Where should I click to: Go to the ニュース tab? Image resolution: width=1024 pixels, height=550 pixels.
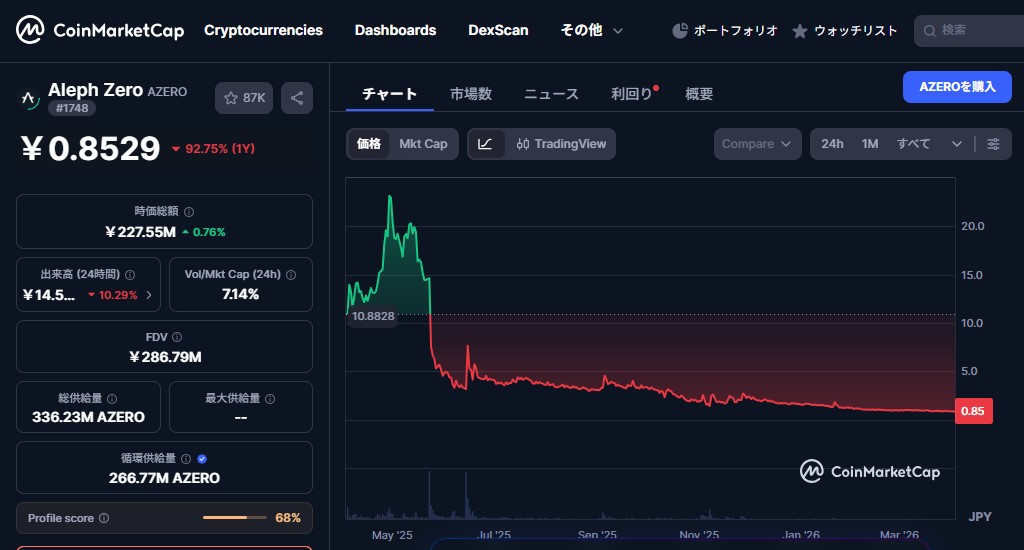coord(551,94)
